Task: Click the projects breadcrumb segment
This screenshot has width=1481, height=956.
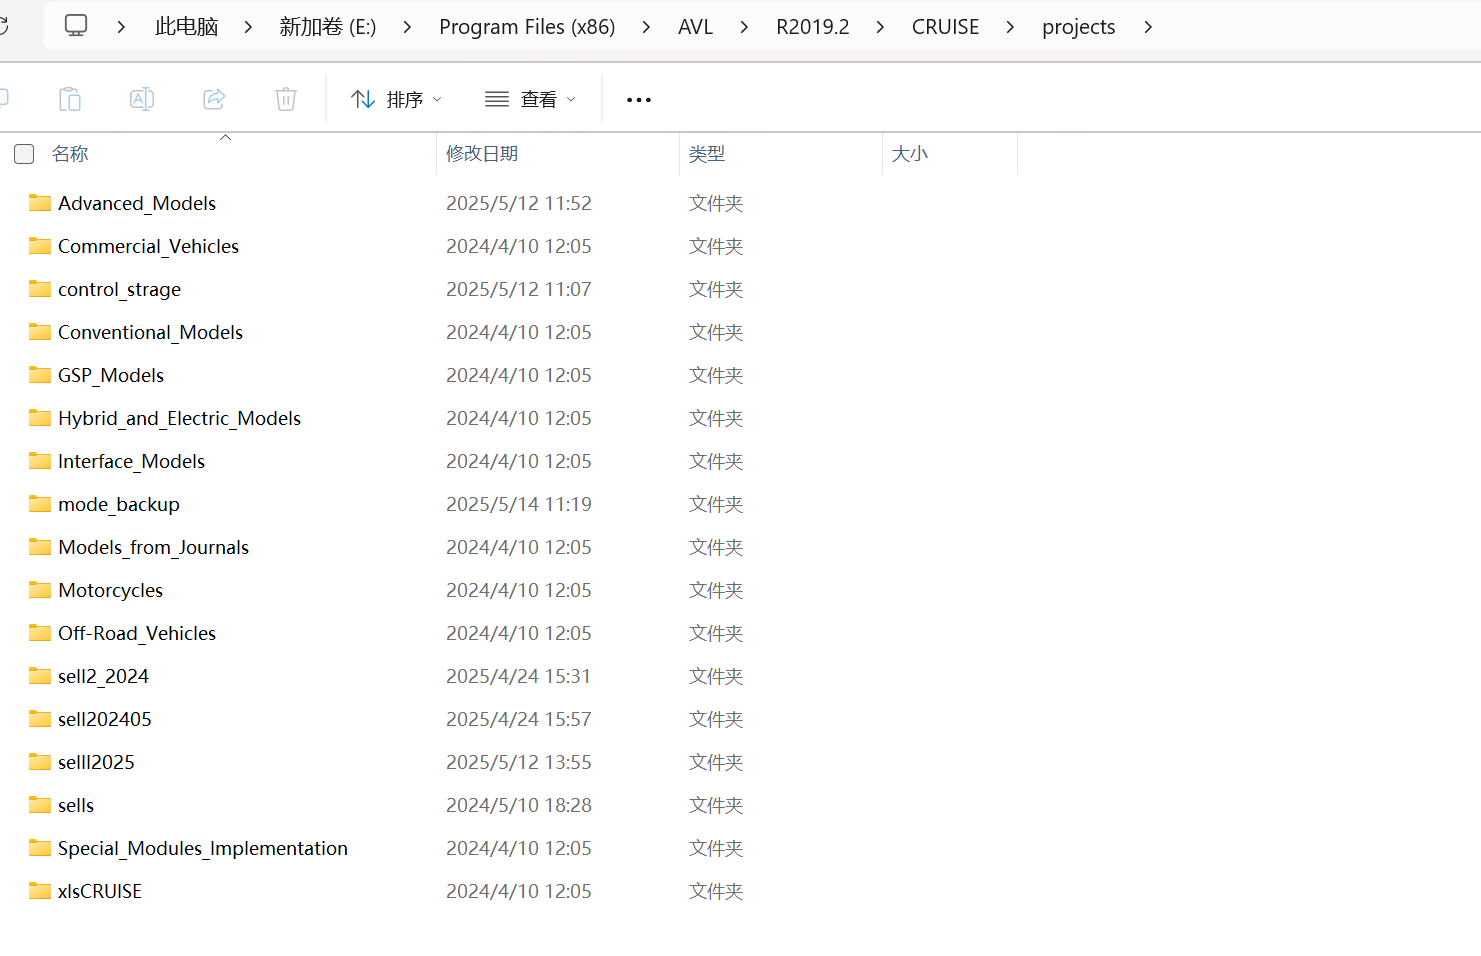Action: tap(1078, 27)
